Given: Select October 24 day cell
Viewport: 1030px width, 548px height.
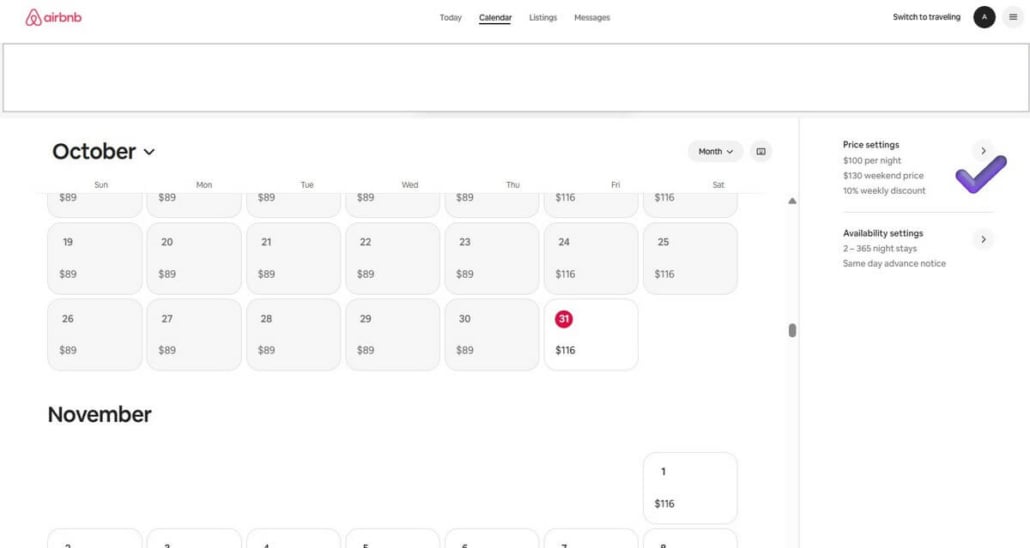Looking at the screenshot, I should pos(591,258).
